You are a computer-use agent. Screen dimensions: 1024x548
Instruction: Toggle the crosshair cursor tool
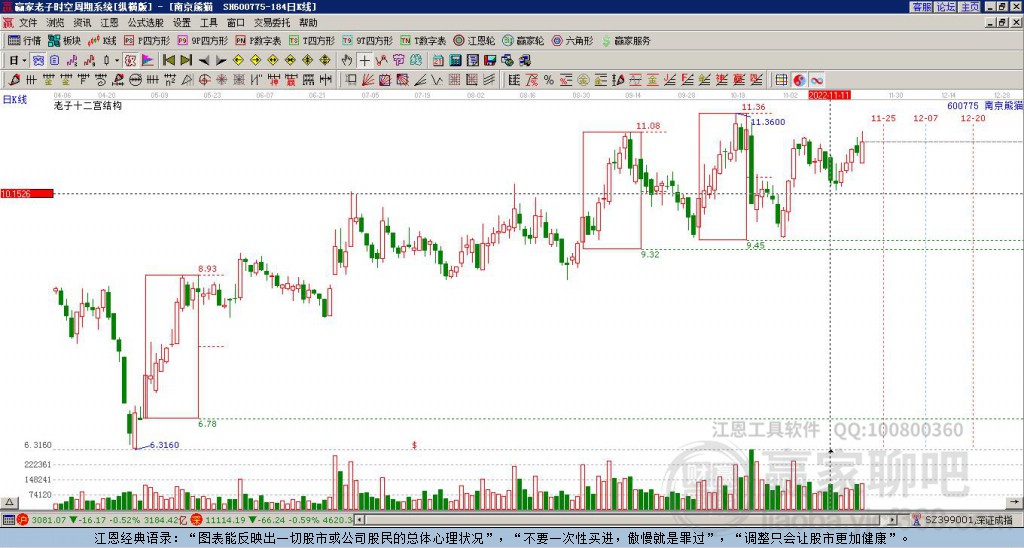pos(364,60)
